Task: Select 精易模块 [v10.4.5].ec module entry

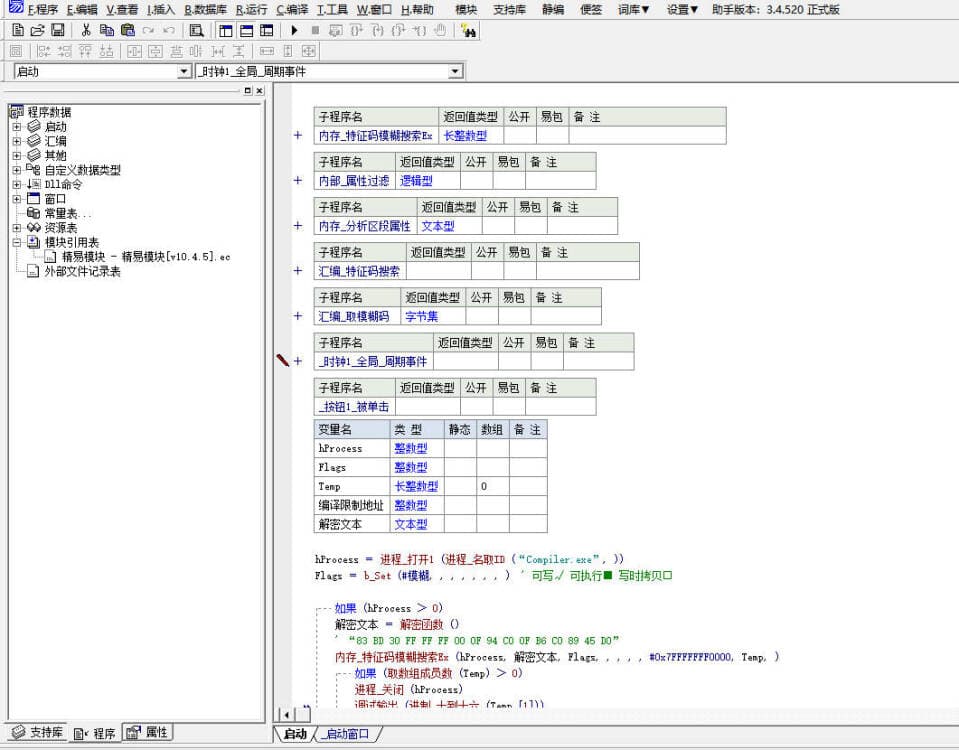Action: [x=146, y=257]
